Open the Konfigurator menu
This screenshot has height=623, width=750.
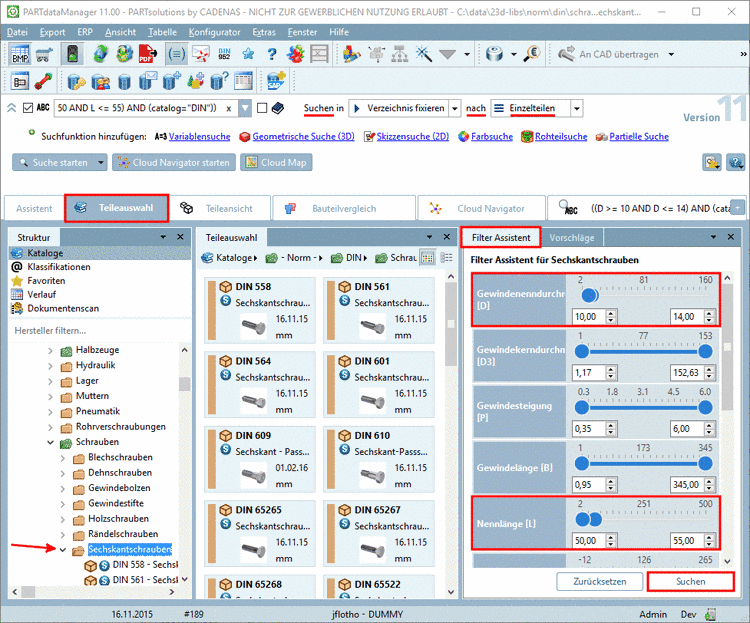[214, 32]
